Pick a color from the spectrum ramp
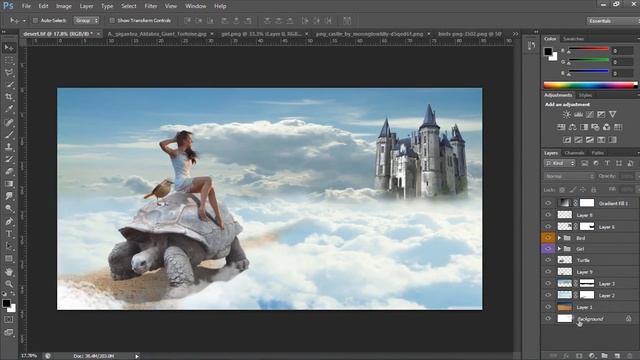640x360 pixels. tap(590, 85)
